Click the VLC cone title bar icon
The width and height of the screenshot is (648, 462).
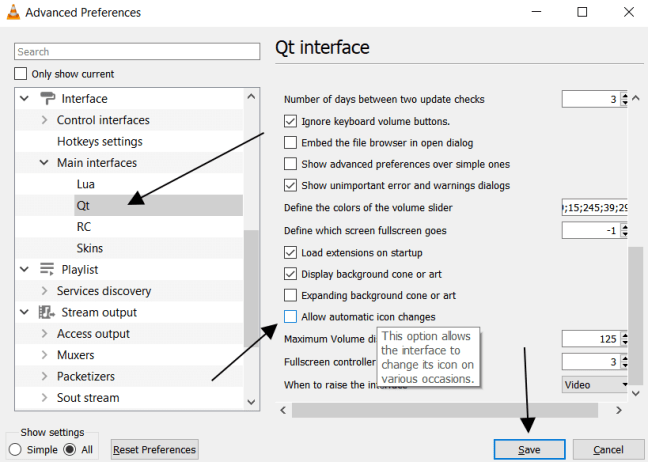tap(12, 12)
